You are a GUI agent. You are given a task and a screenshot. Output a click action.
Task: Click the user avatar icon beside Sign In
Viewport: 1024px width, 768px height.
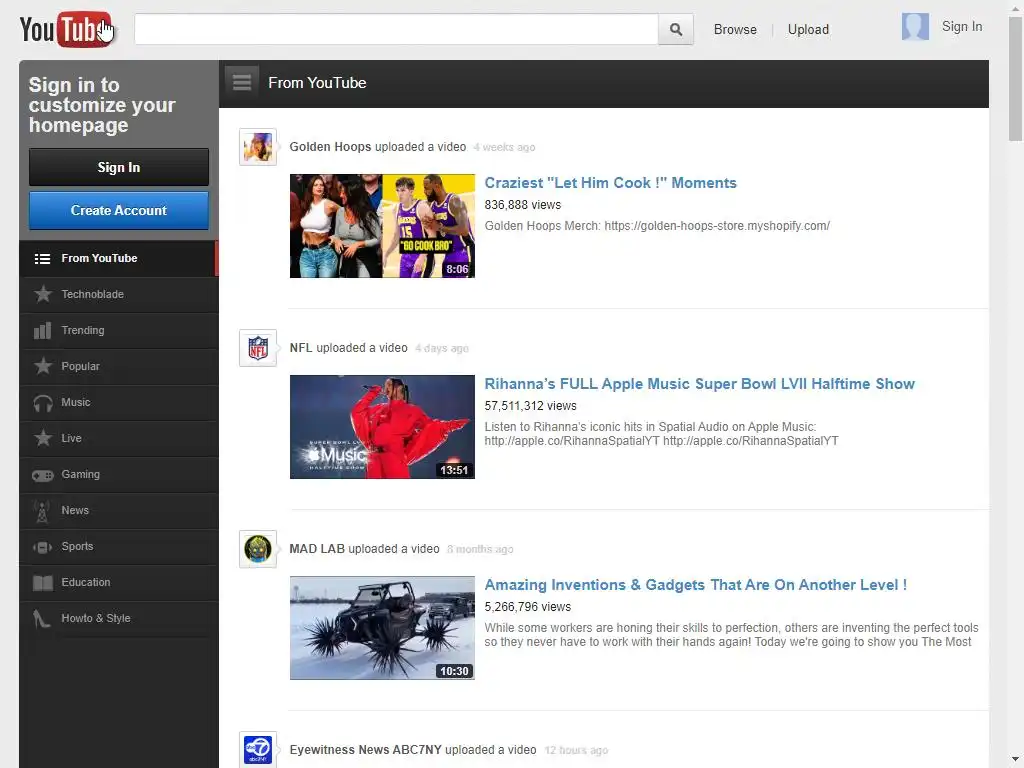point(915,27)
